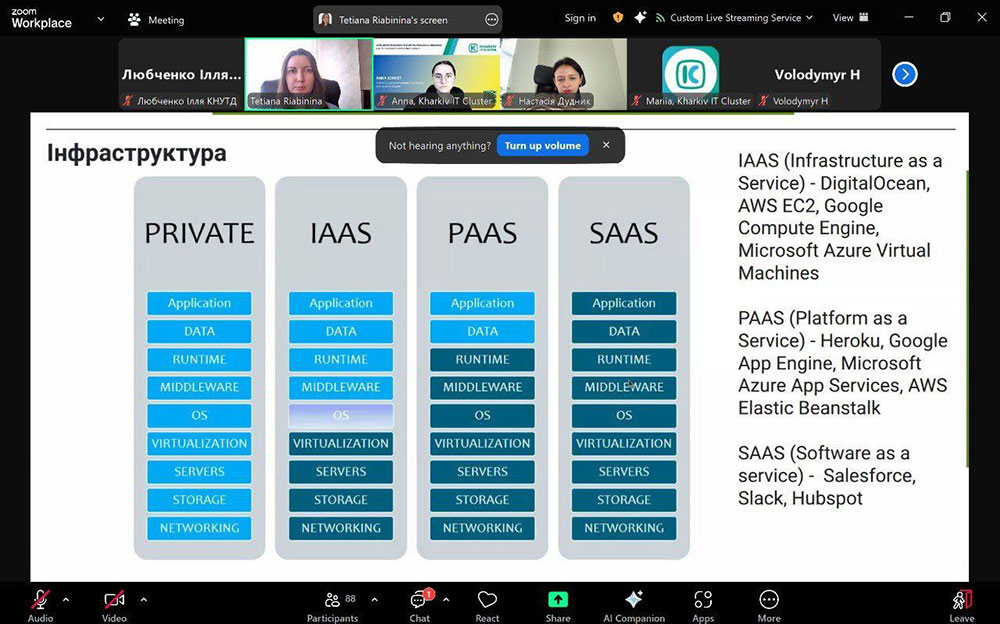Start screen sharing with Share
Screen dimensions: 1000x624
(x=558, y=605)
